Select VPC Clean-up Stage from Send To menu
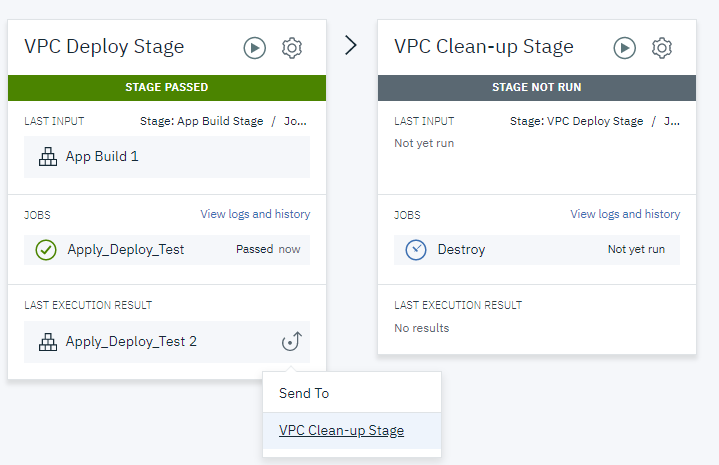 tap(341, 431)
